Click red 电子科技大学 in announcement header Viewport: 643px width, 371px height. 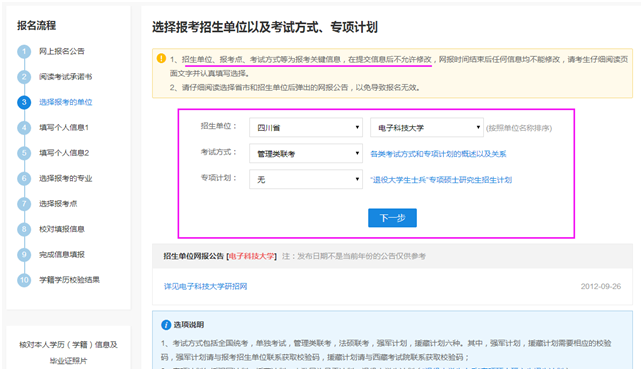pos(252,256)
